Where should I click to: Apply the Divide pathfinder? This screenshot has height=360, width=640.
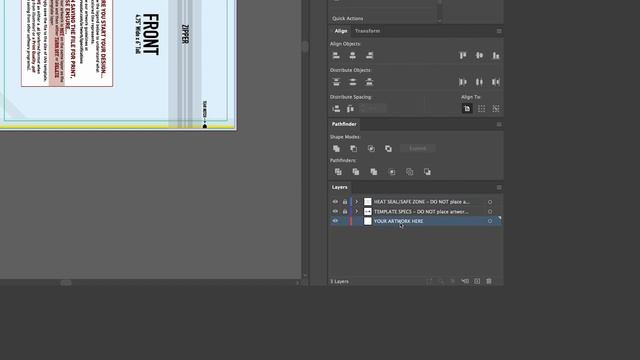click(x=338, y=172)
